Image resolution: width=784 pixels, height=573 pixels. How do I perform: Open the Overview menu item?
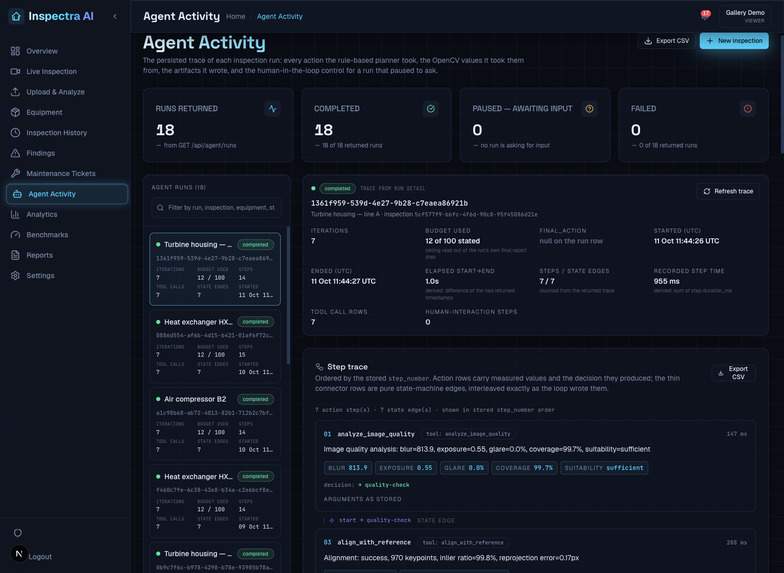pyautogui.click(x=66, y=51)
